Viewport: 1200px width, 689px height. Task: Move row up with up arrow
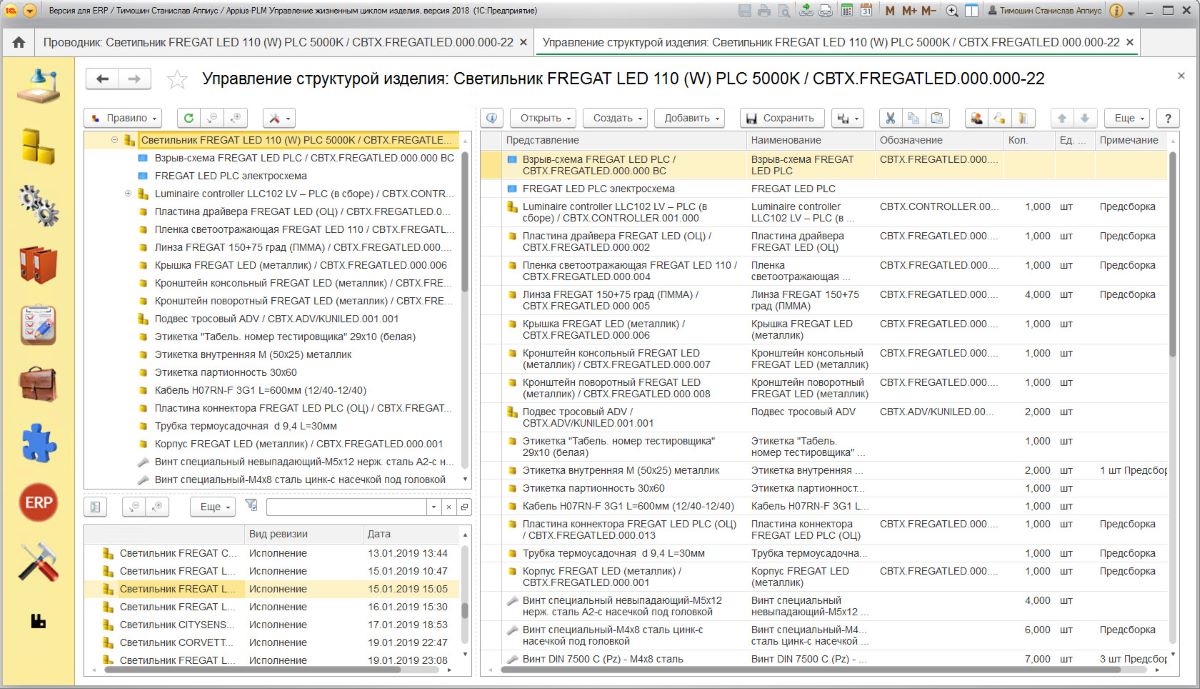1062,118
